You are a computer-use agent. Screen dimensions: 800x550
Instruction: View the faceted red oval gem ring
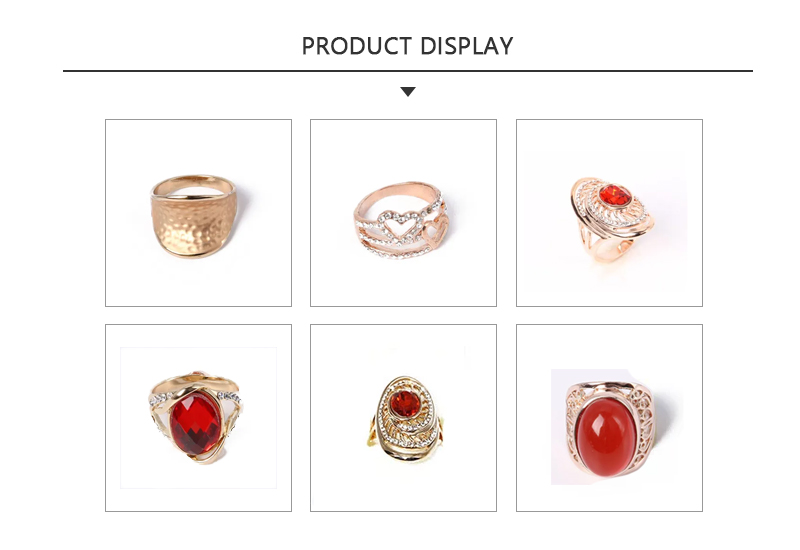coord(198,418)
